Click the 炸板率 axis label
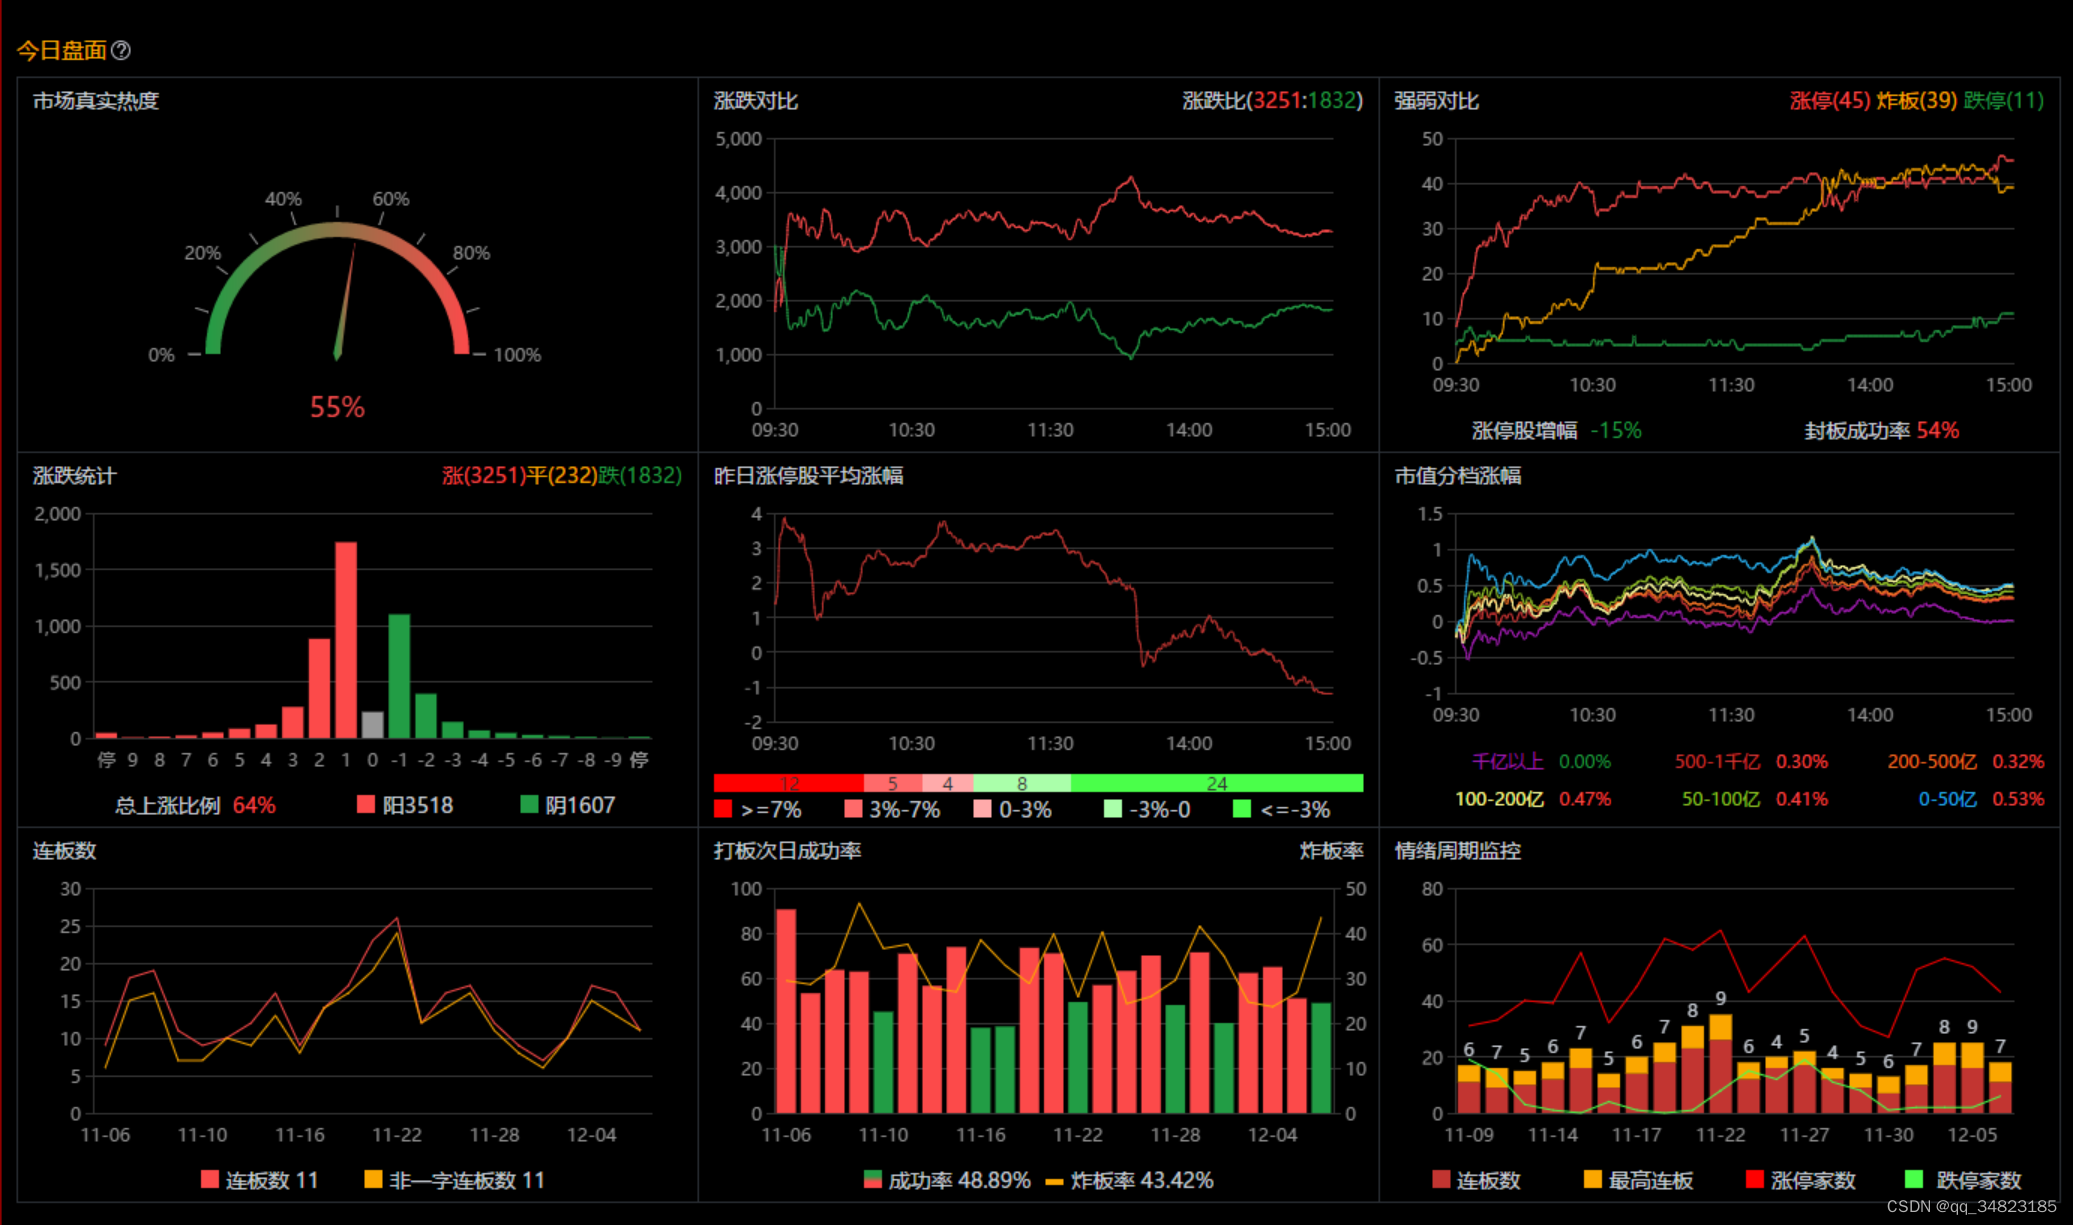 [1331, 851]
